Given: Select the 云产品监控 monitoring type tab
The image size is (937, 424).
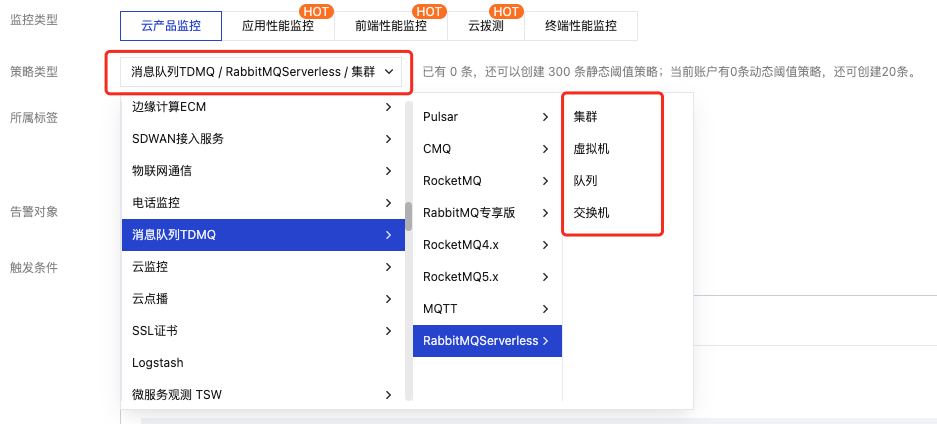Looking at the screenshot, I should click(171, 26).
